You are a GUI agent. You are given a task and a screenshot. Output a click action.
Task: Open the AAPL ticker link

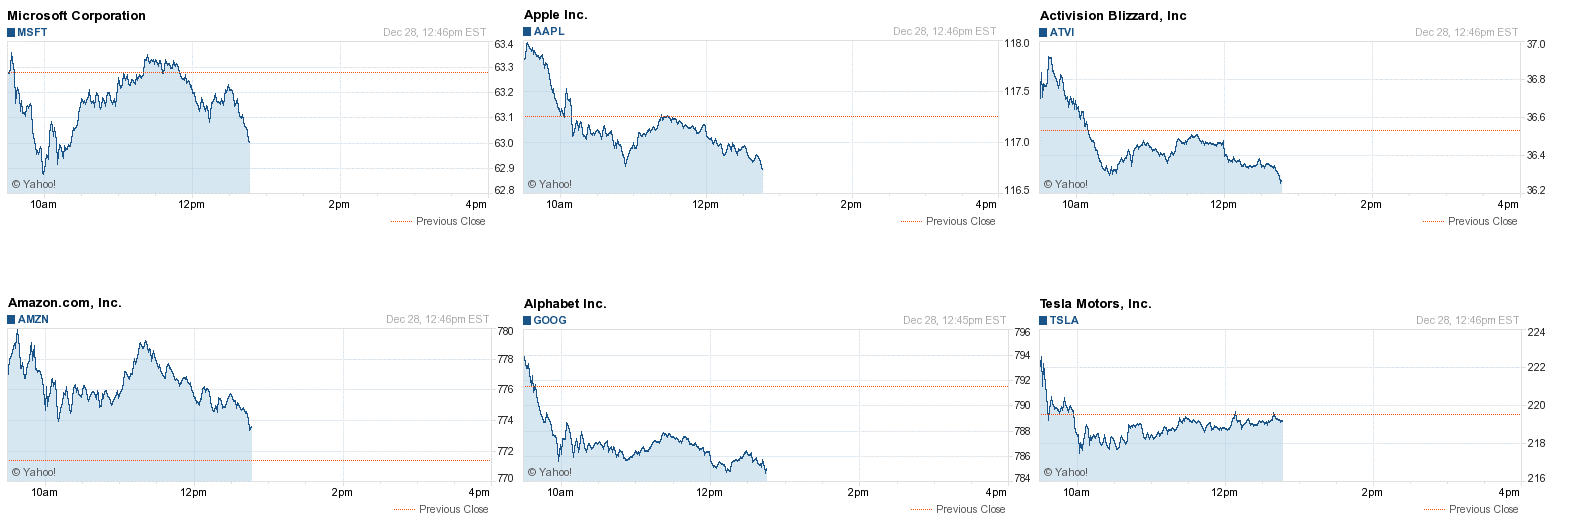coord(549,31)
